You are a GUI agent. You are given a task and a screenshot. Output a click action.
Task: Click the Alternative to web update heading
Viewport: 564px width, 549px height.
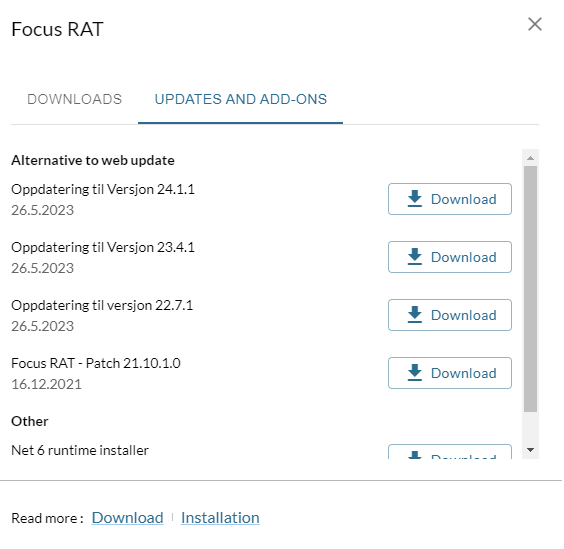[x=93, y=160]
